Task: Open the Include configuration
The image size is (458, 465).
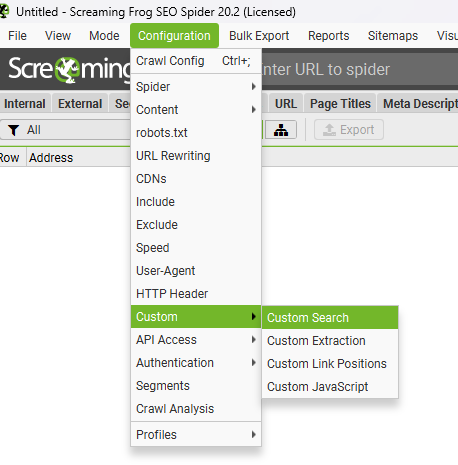Action: [196, 202]
